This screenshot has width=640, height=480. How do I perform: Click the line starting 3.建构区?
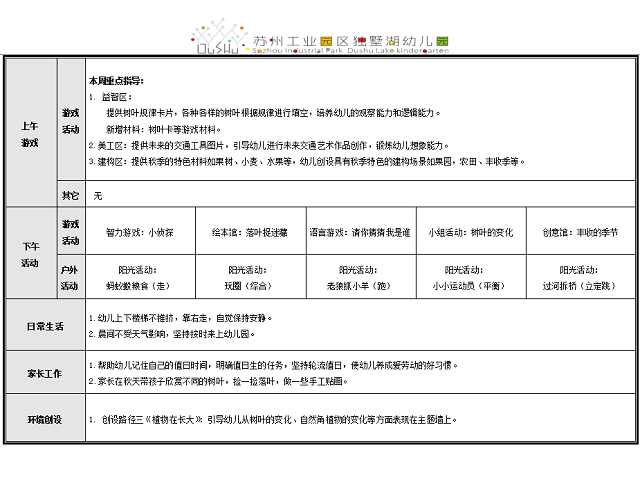click(x=307, y=162)
